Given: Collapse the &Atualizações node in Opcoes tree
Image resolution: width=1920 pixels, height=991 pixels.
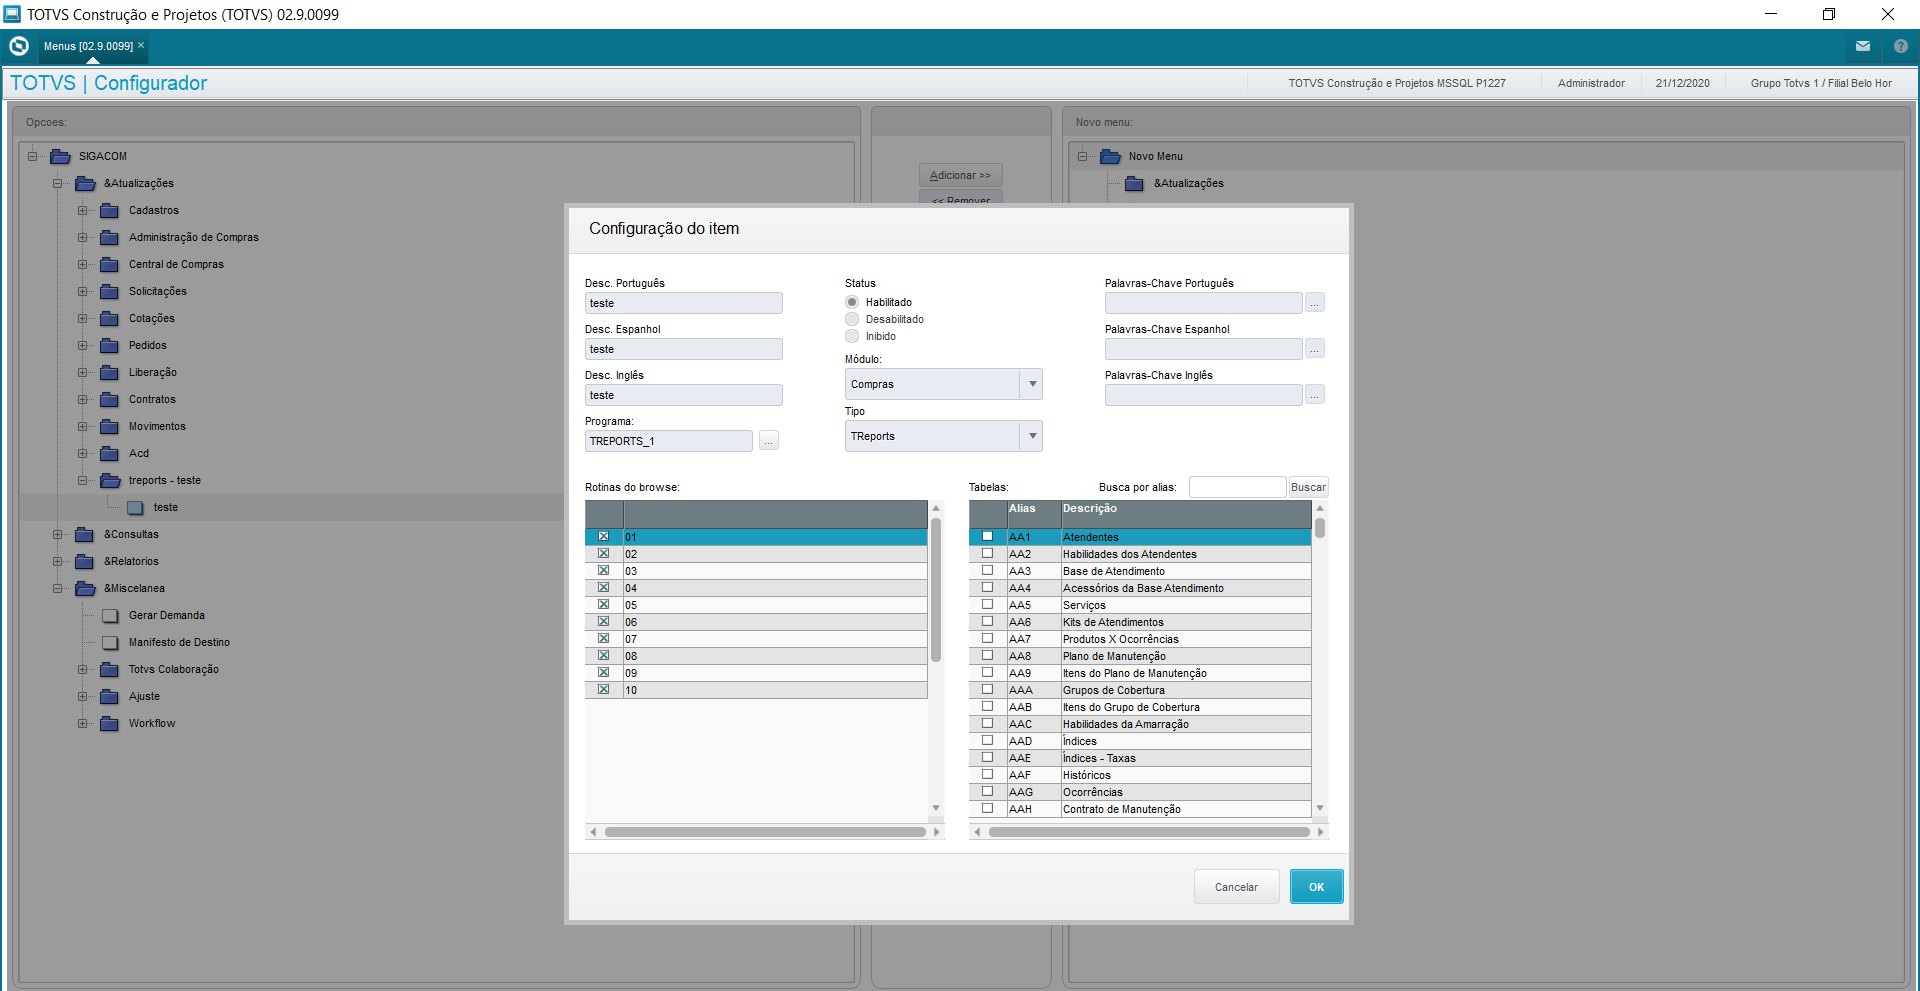Looking at the screenshot, I should [x=57, y=183].
